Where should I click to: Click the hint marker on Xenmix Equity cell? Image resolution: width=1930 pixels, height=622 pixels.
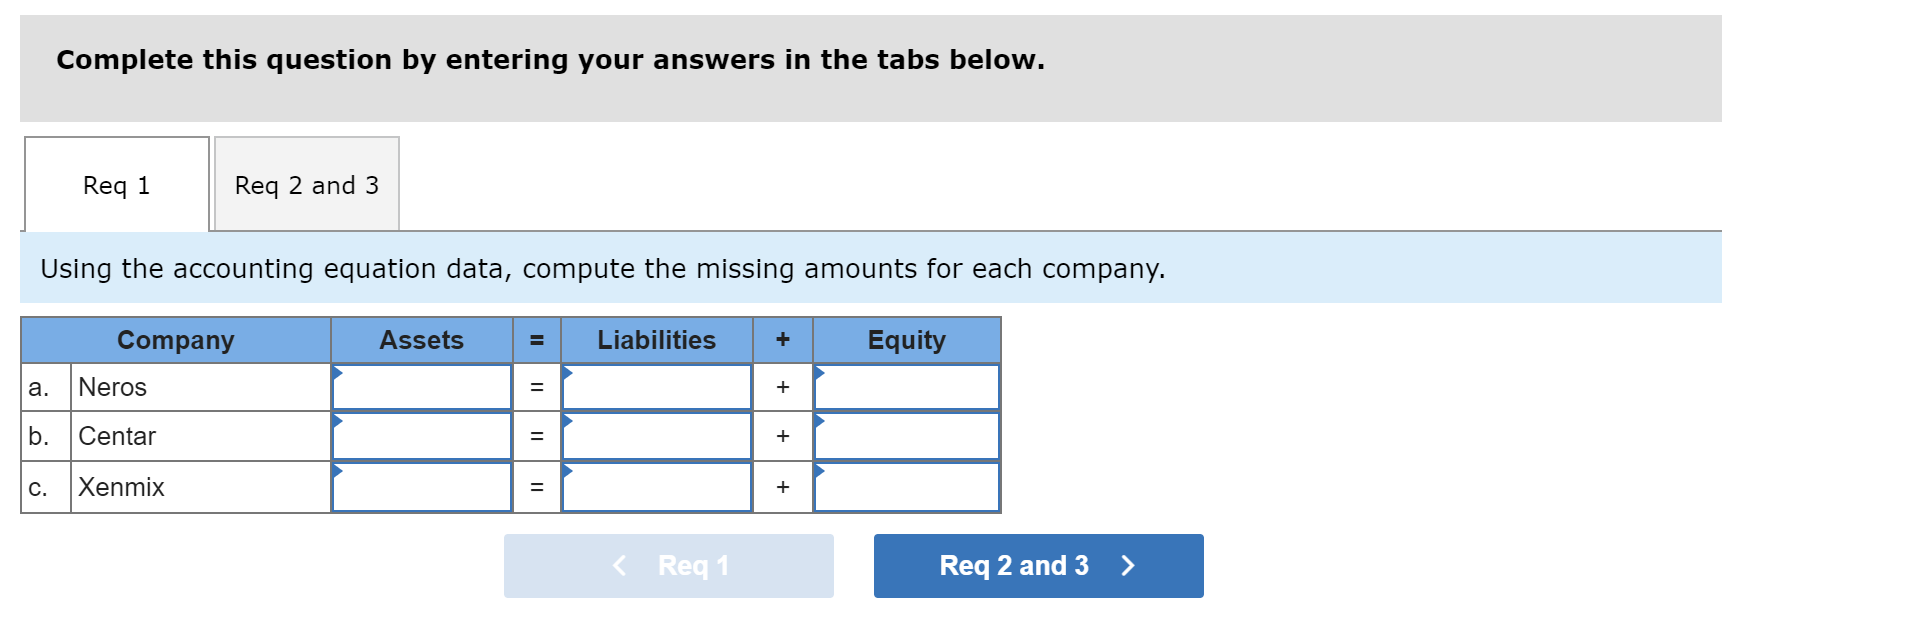point(819,473)
